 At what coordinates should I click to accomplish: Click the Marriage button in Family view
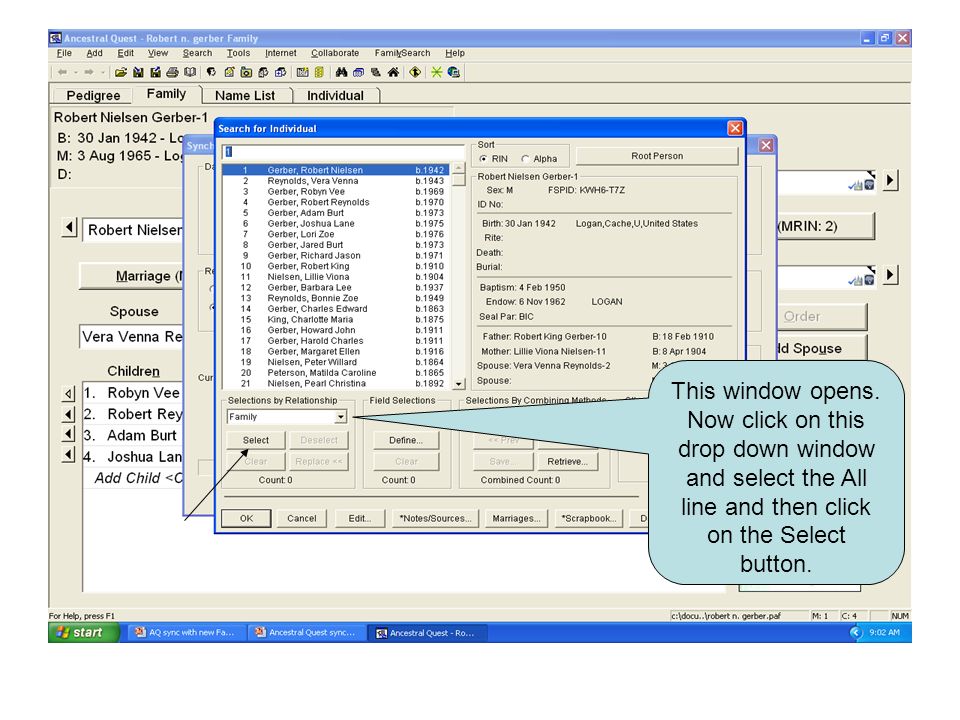[x=132, y=276]
